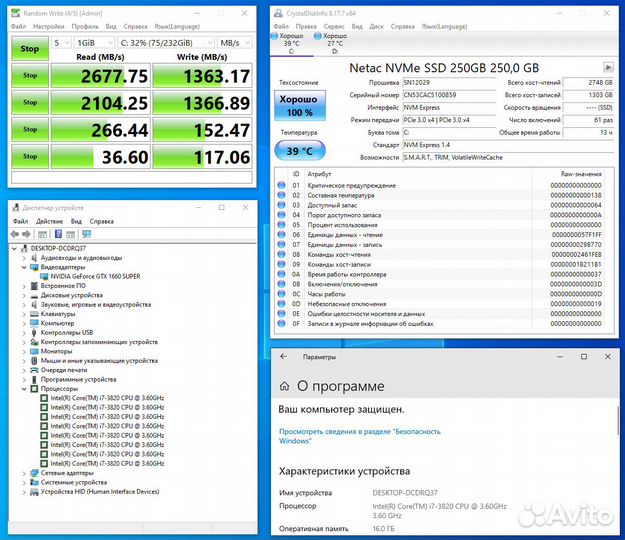Viewport: 625px width, 540px height.
Task: Click CrystalDiskMark title bar app icon
Action: tap(15, 13)
